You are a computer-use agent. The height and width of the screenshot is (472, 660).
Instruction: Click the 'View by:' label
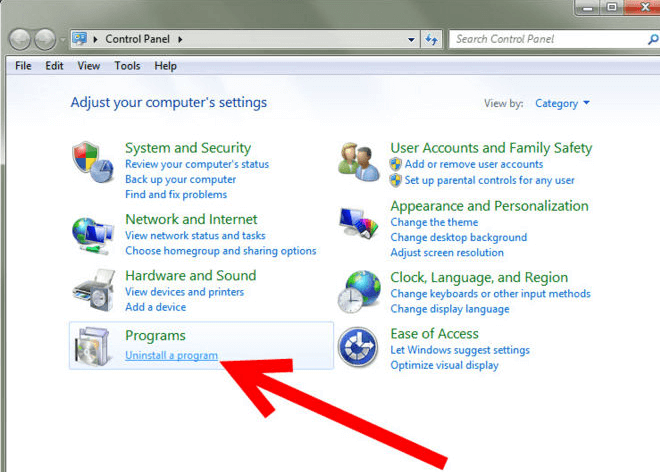503,104
